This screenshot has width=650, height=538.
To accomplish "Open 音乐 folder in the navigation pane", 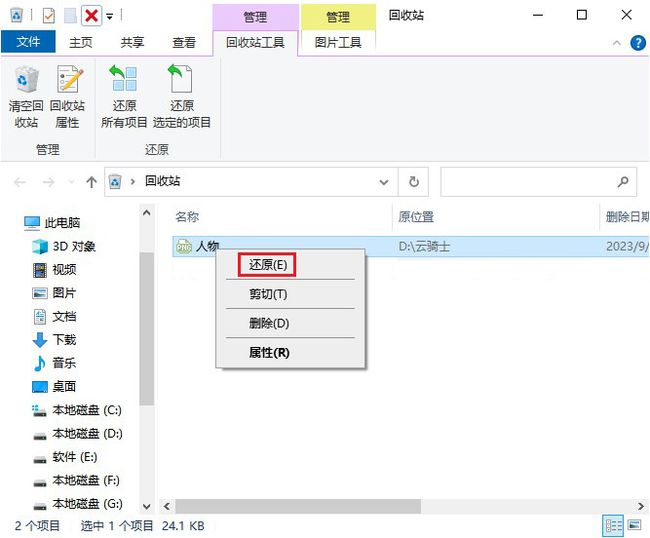I will pos(54,363).
